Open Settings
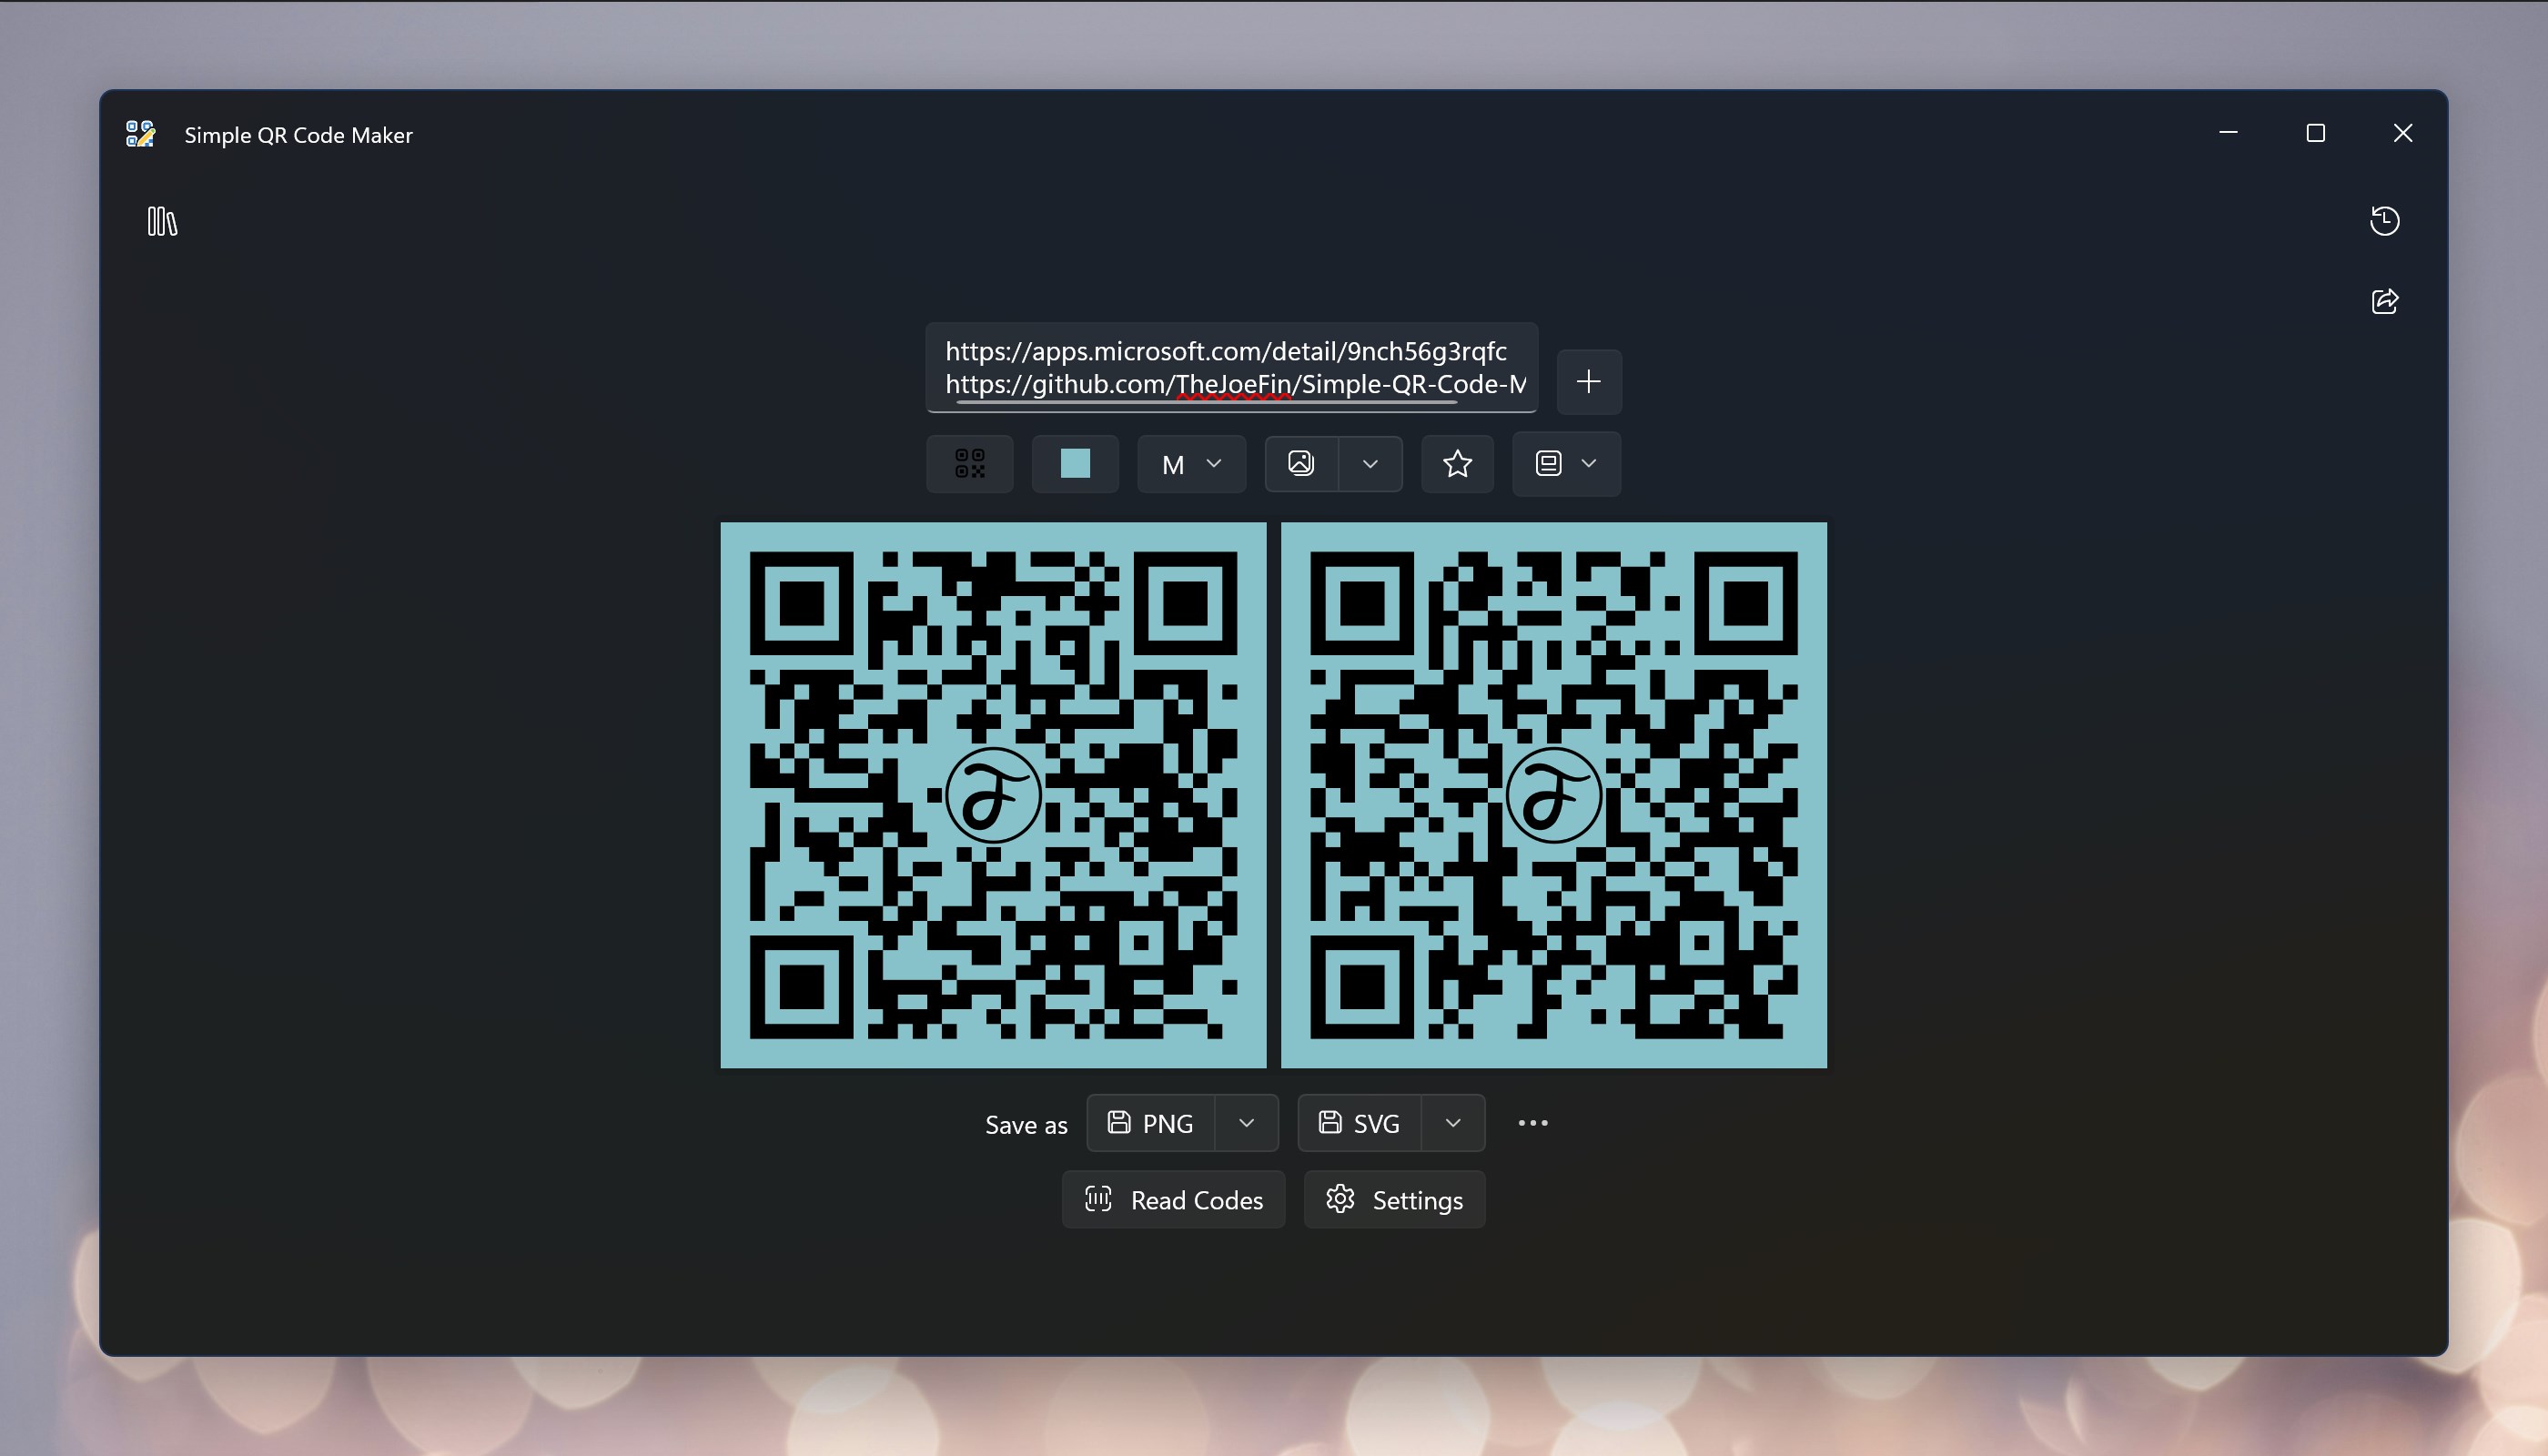The image size is (2548, 1456). [1394, 1200]
